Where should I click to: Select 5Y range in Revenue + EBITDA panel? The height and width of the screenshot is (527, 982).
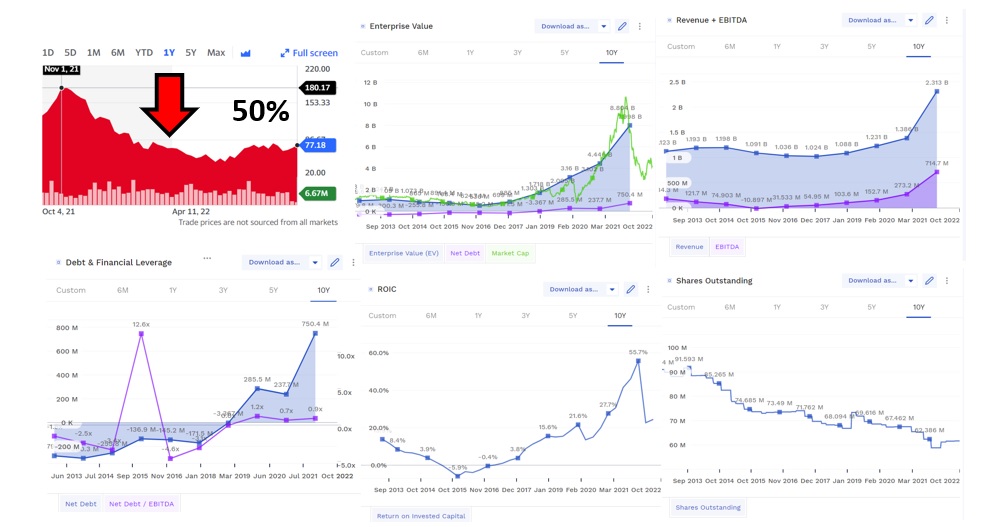pyautogui.click(x=871, y=46)
